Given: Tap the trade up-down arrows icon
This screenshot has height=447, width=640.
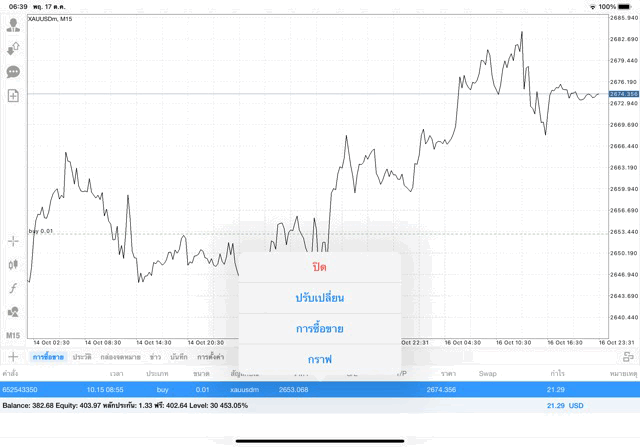Looking at the screenshot, I should click(x=13, y=48).
